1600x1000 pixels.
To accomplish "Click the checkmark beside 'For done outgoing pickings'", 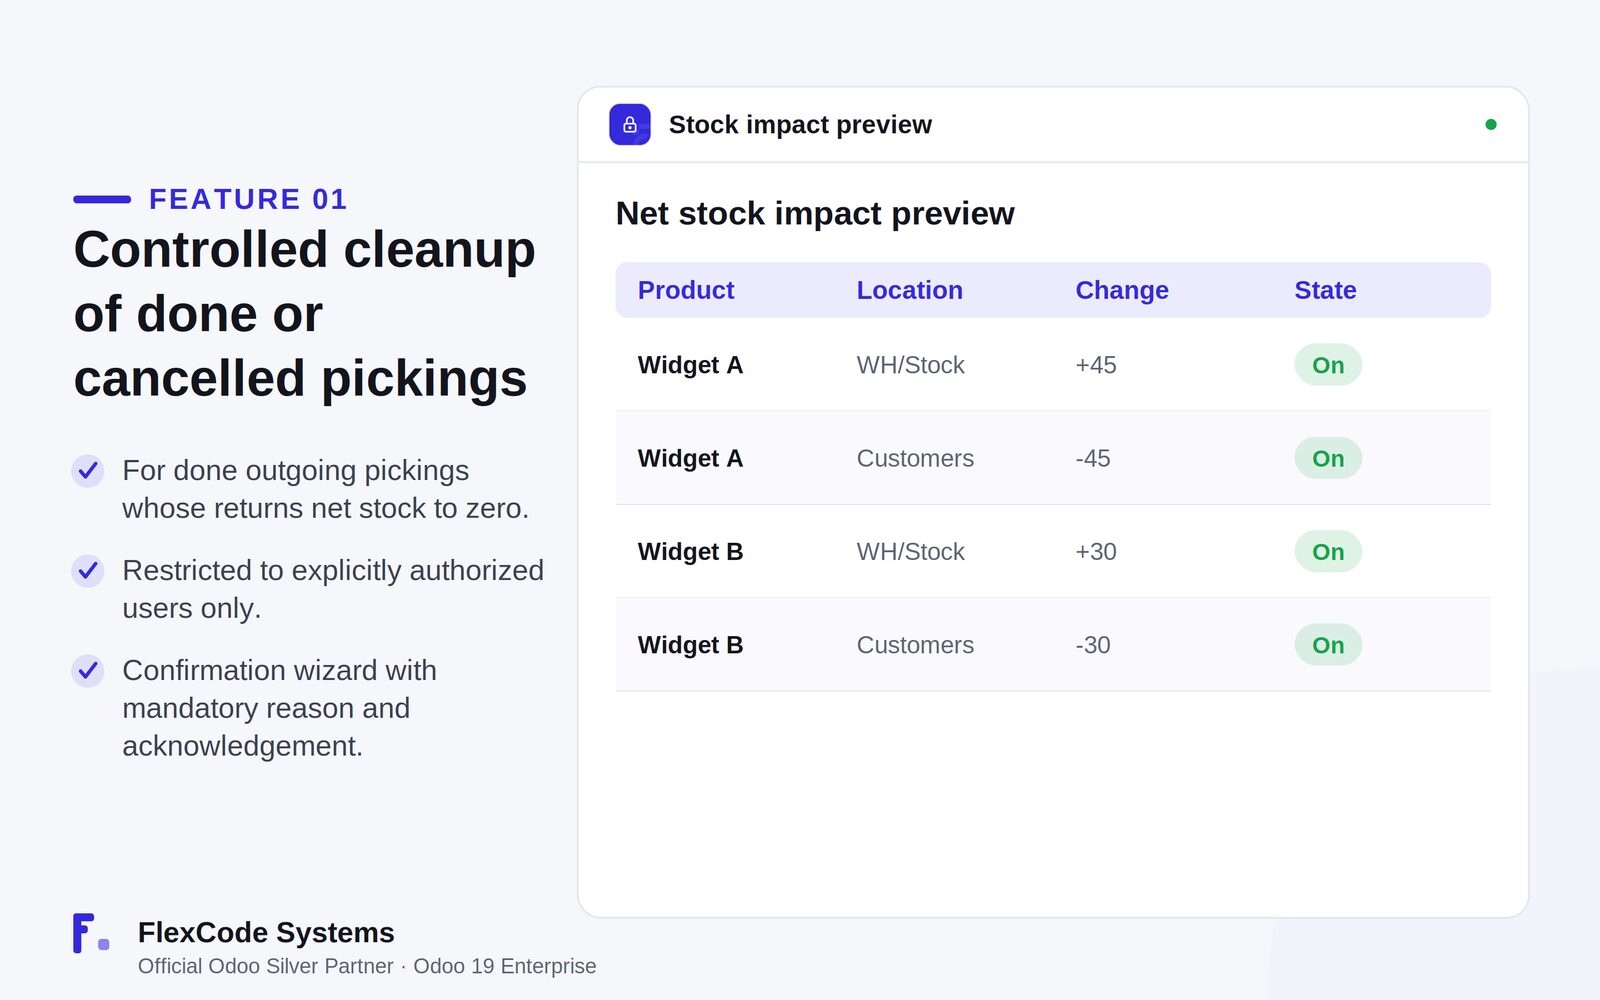I will [88, 470].
